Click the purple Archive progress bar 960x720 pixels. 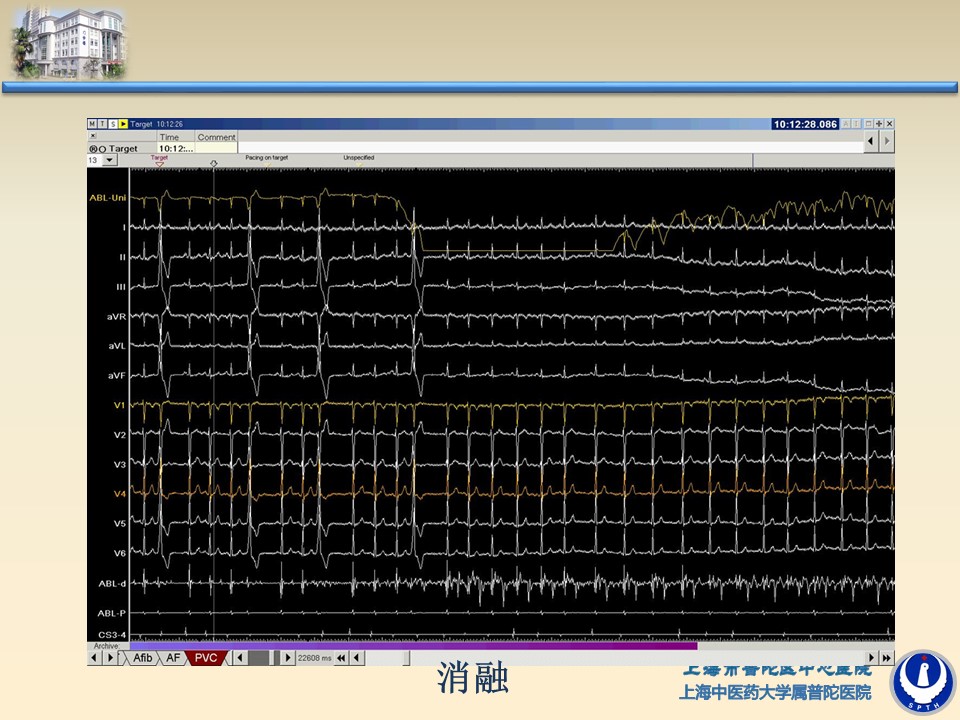(x=413, y=646)
